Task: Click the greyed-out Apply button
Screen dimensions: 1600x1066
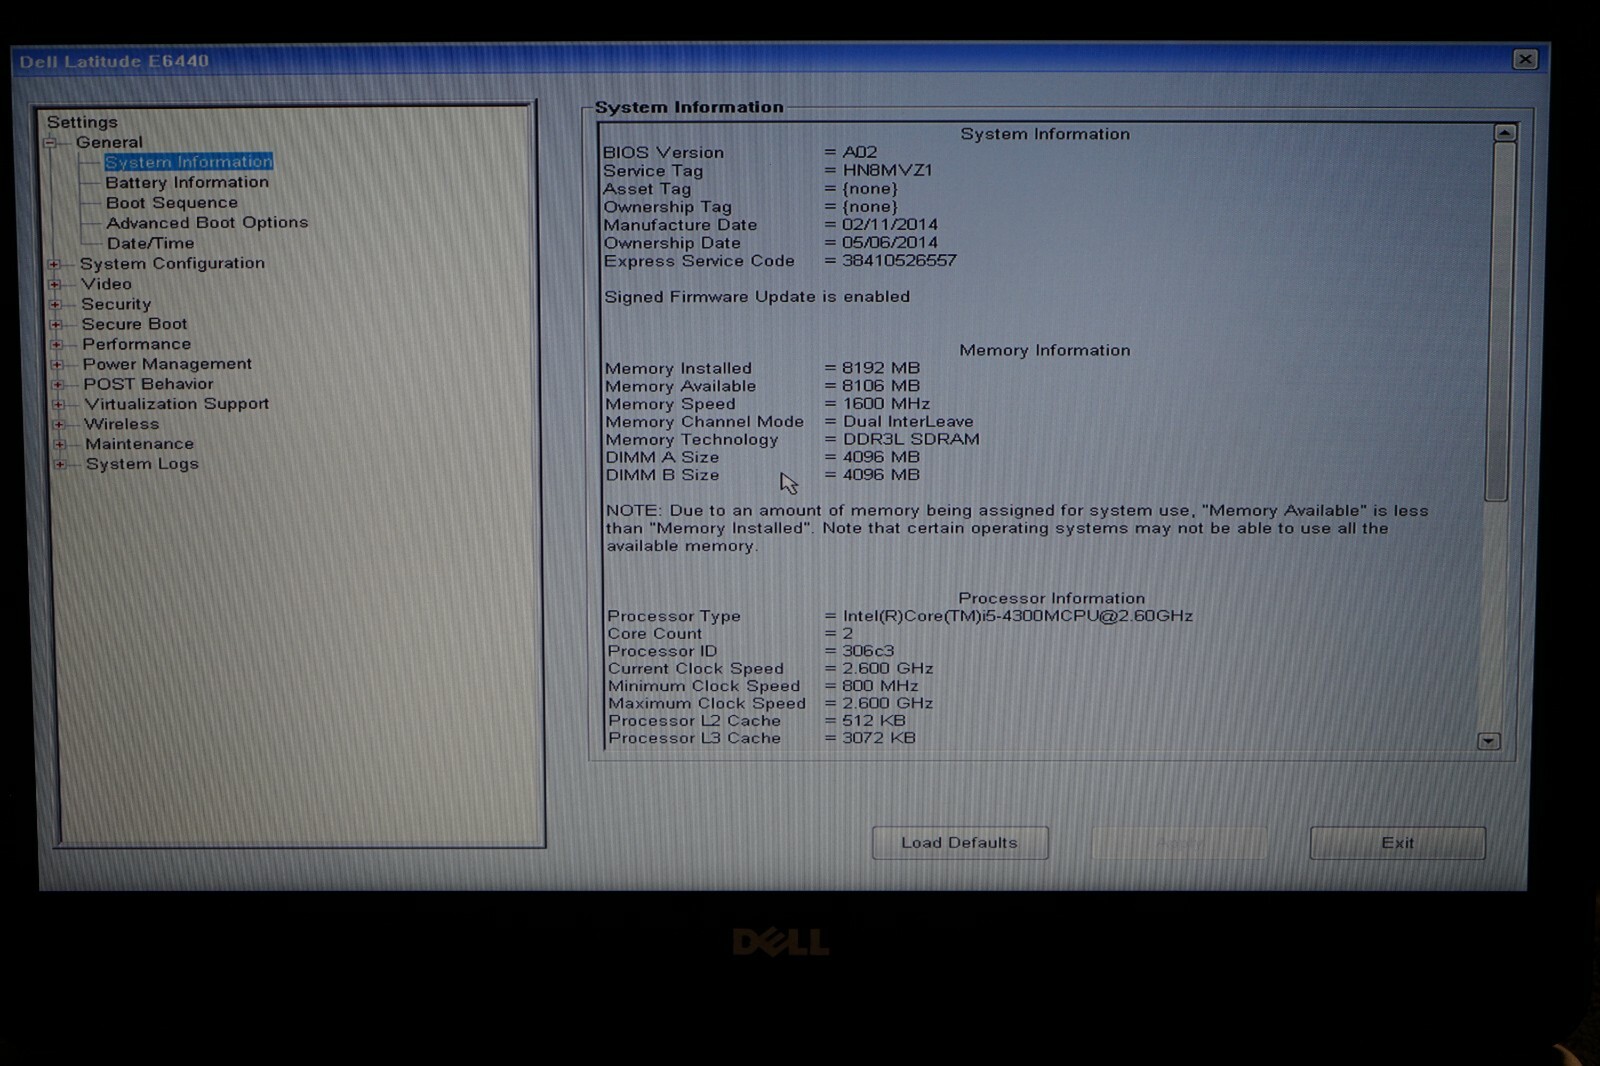Action: [1179, 843]
